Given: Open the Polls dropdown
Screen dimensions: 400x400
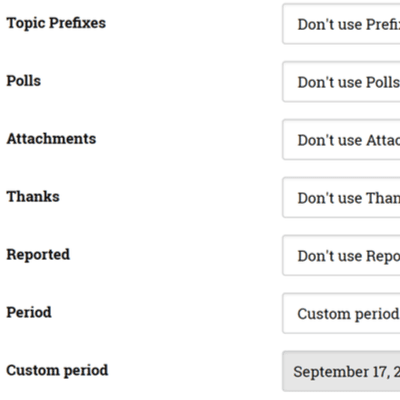Looking at the screenshot, I should 341,82.
